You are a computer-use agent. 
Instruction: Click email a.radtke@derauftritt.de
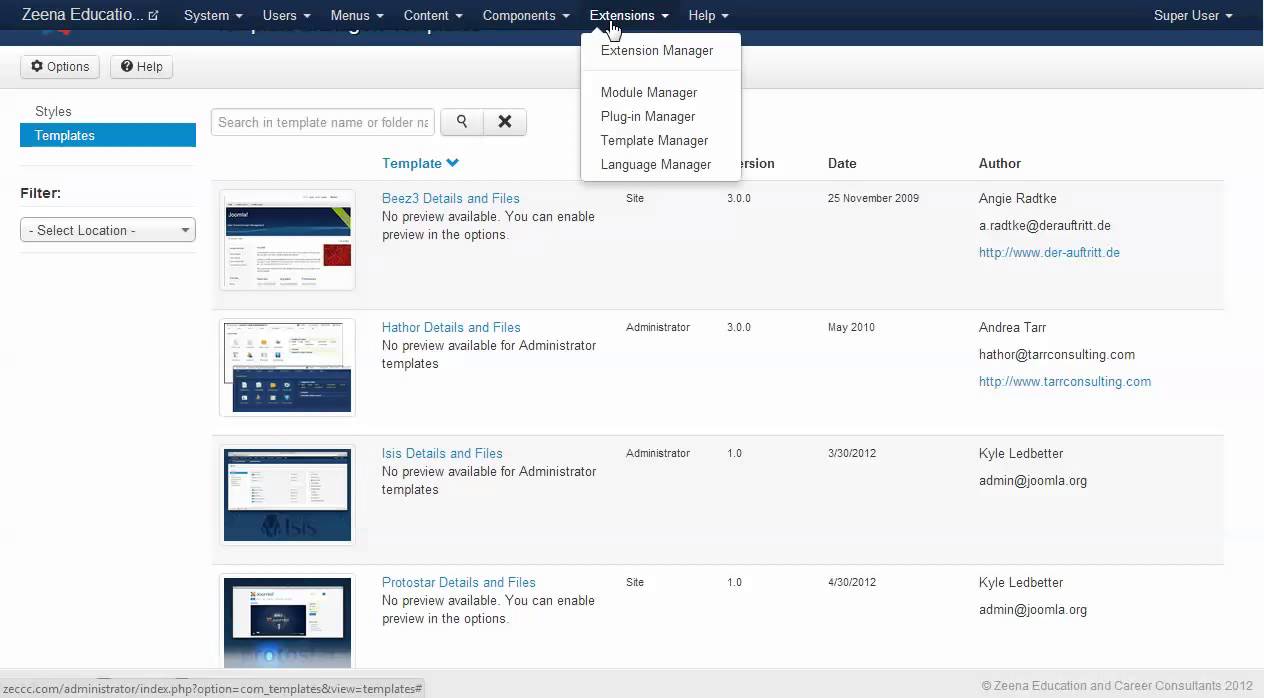tap(1045, 226)
